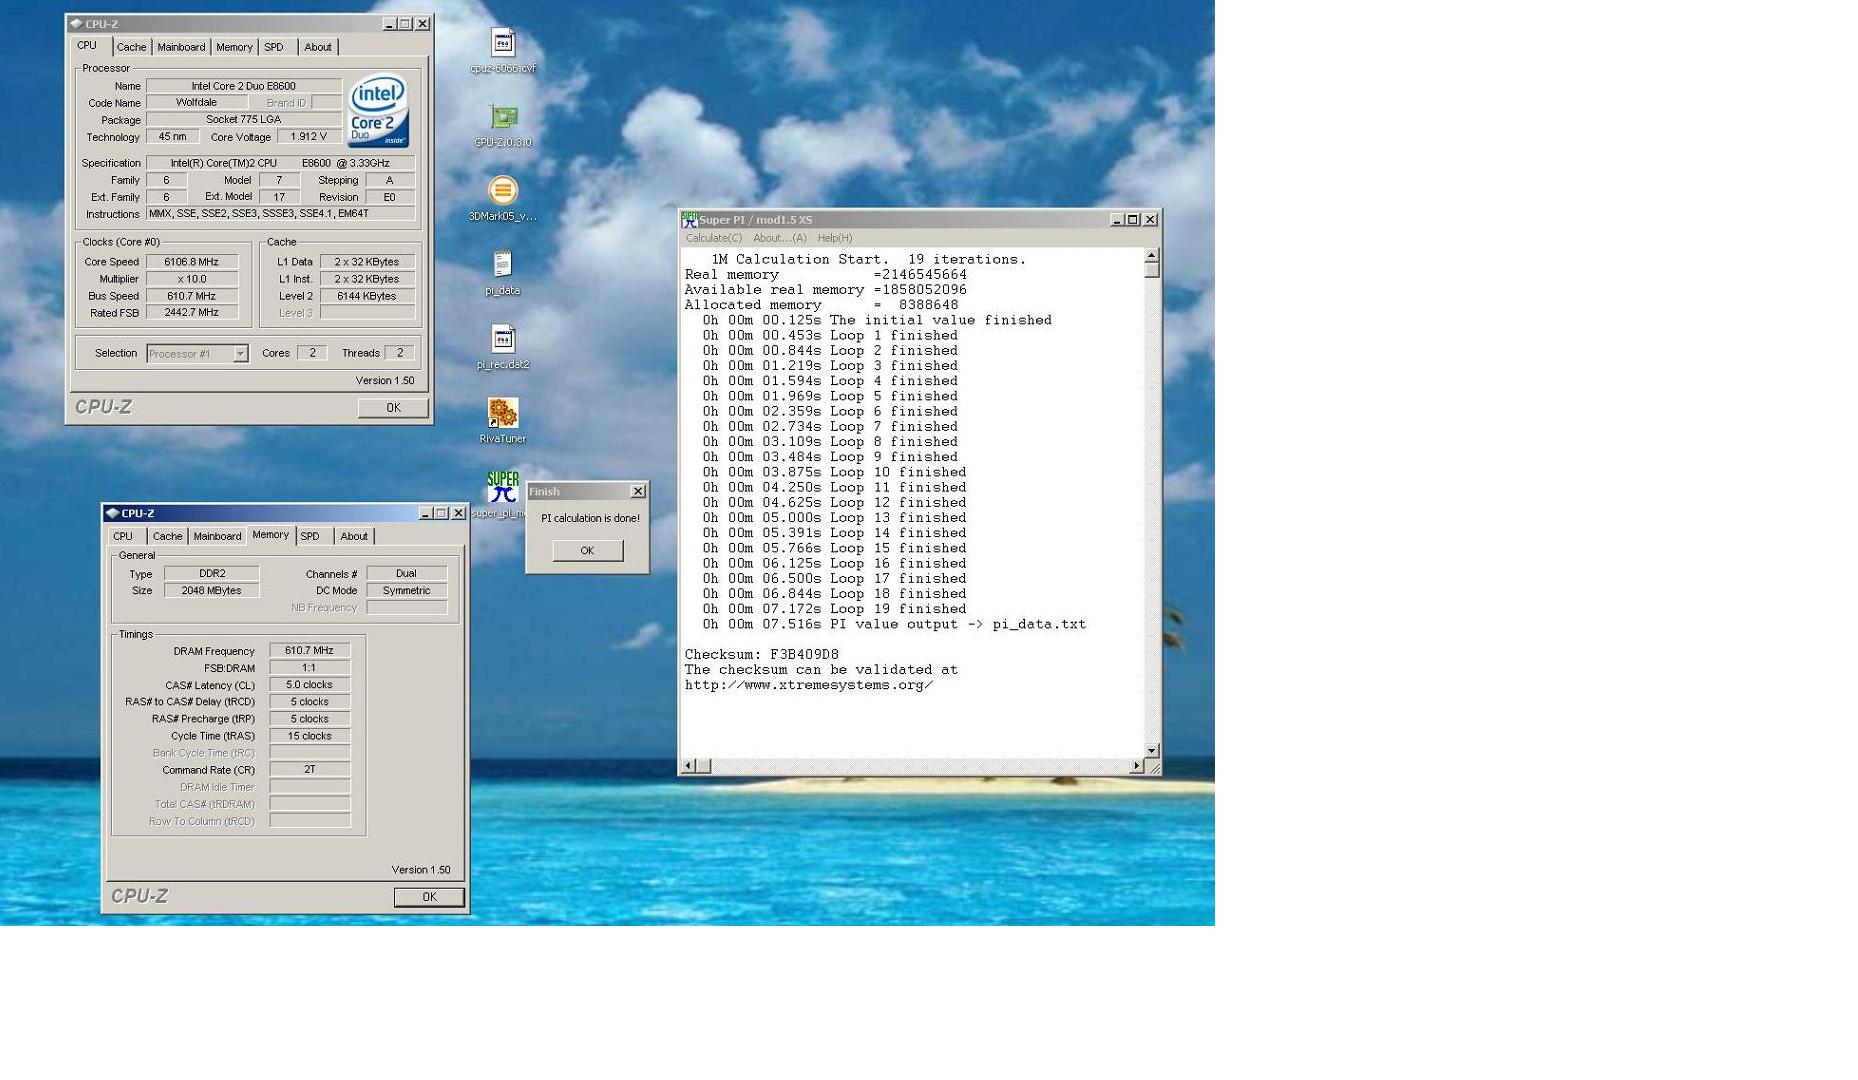Click the Level 2 6144 KBytes cache value

pyautogui.click(x=367, y=296)
